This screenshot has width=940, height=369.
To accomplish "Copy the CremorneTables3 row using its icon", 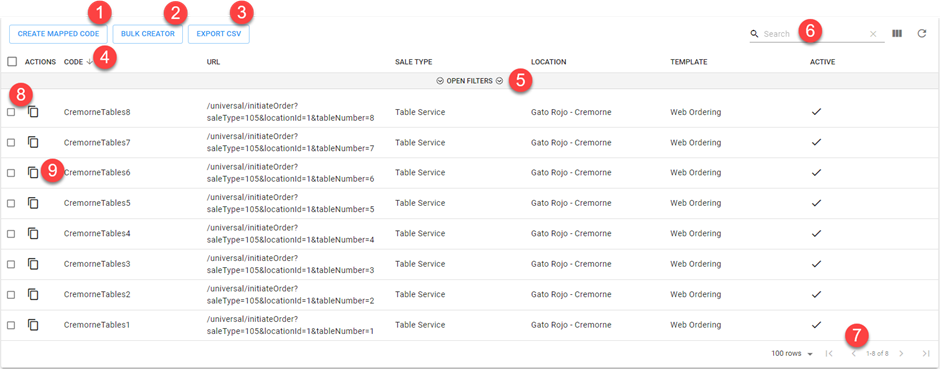I will (34, 264).
